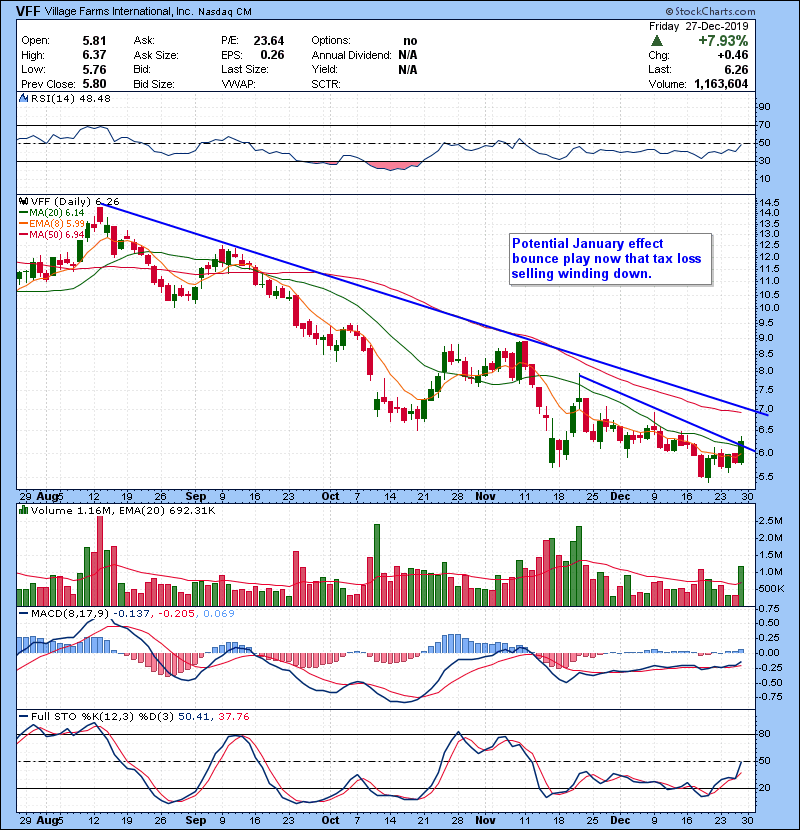Select the EPS value 0.26
This screenshot has width=800, height=830.
point(272,55)
